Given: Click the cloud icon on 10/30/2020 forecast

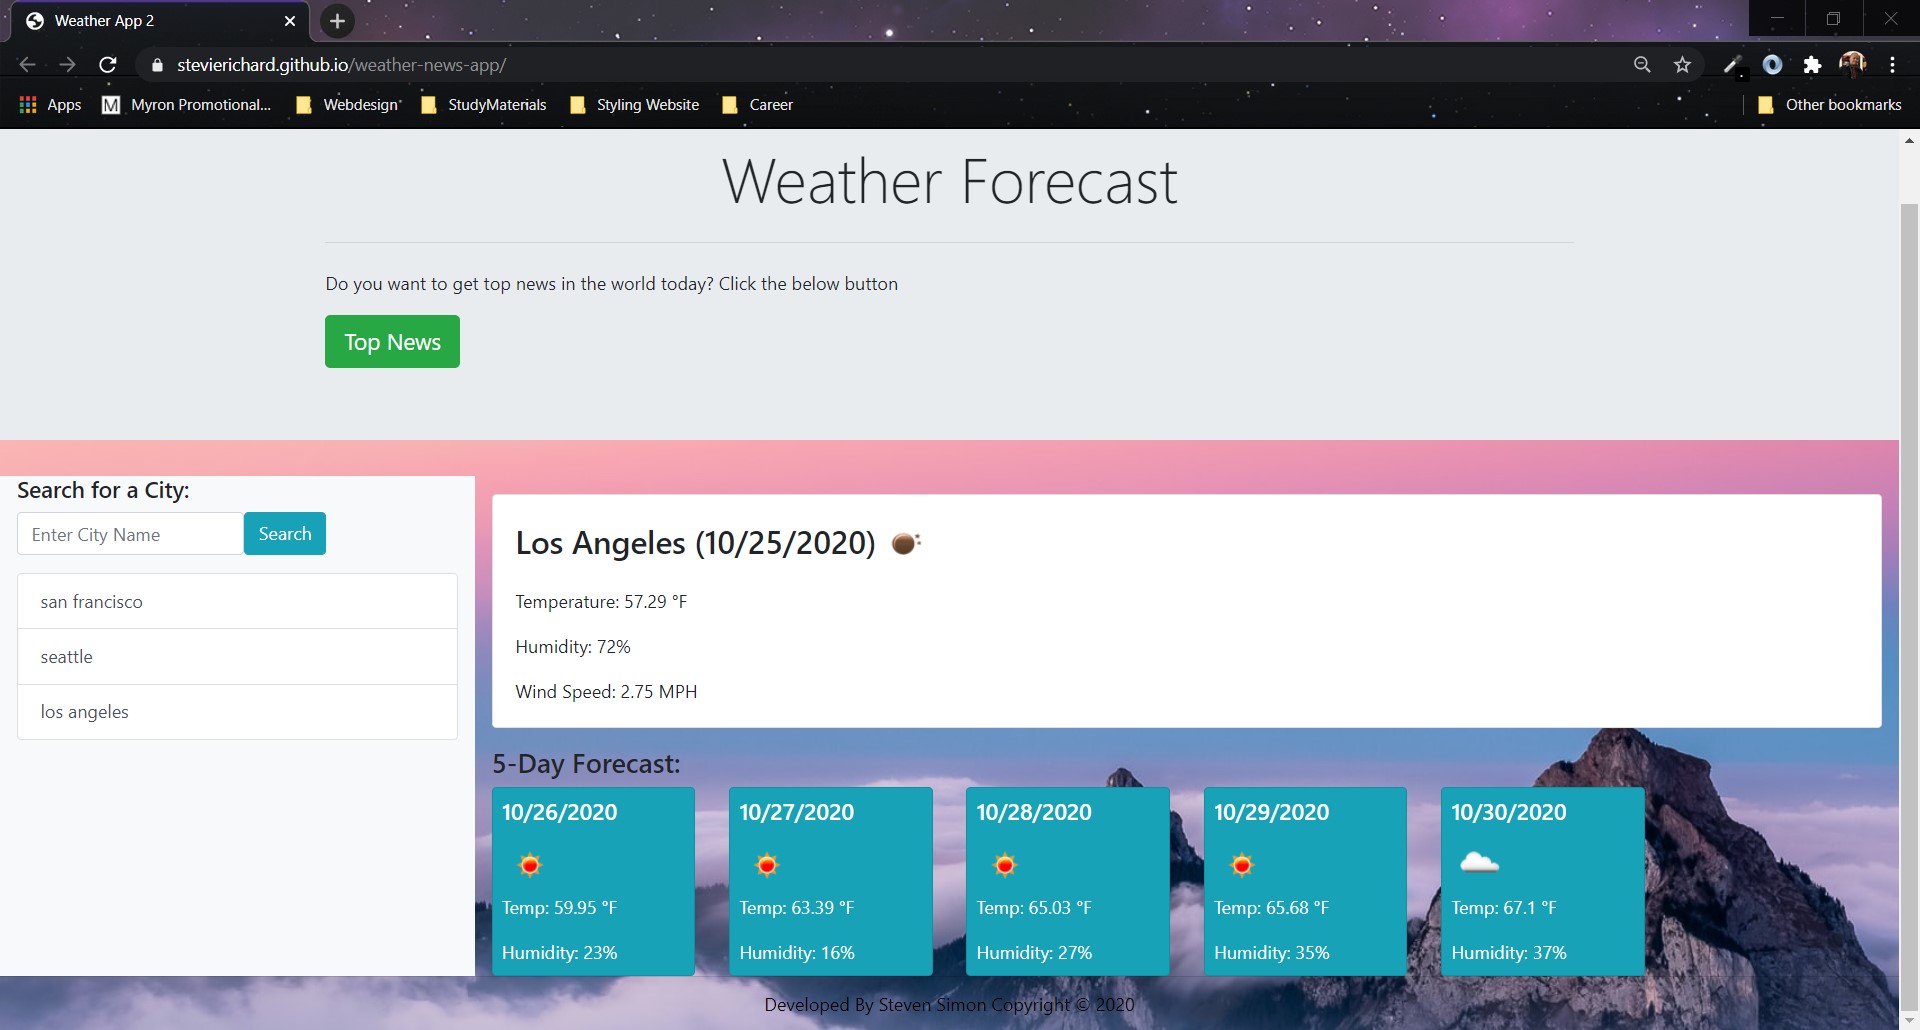Looking at the screenshot, I should pyautogui.click(x=1479, y=862).
